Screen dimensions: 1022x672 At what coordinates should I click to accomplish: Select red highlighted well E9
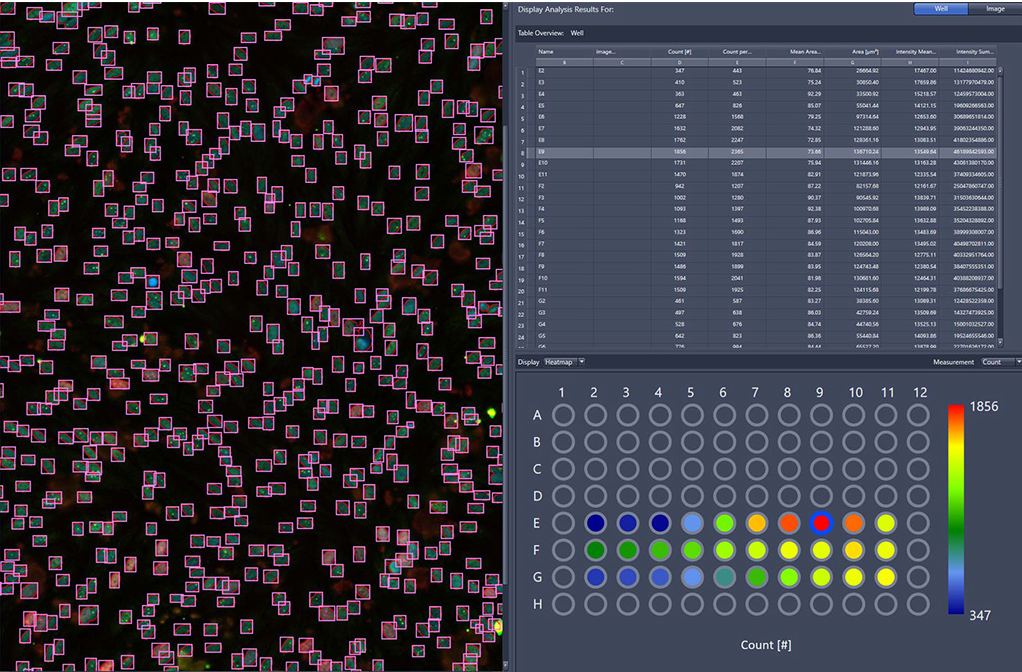821,523
